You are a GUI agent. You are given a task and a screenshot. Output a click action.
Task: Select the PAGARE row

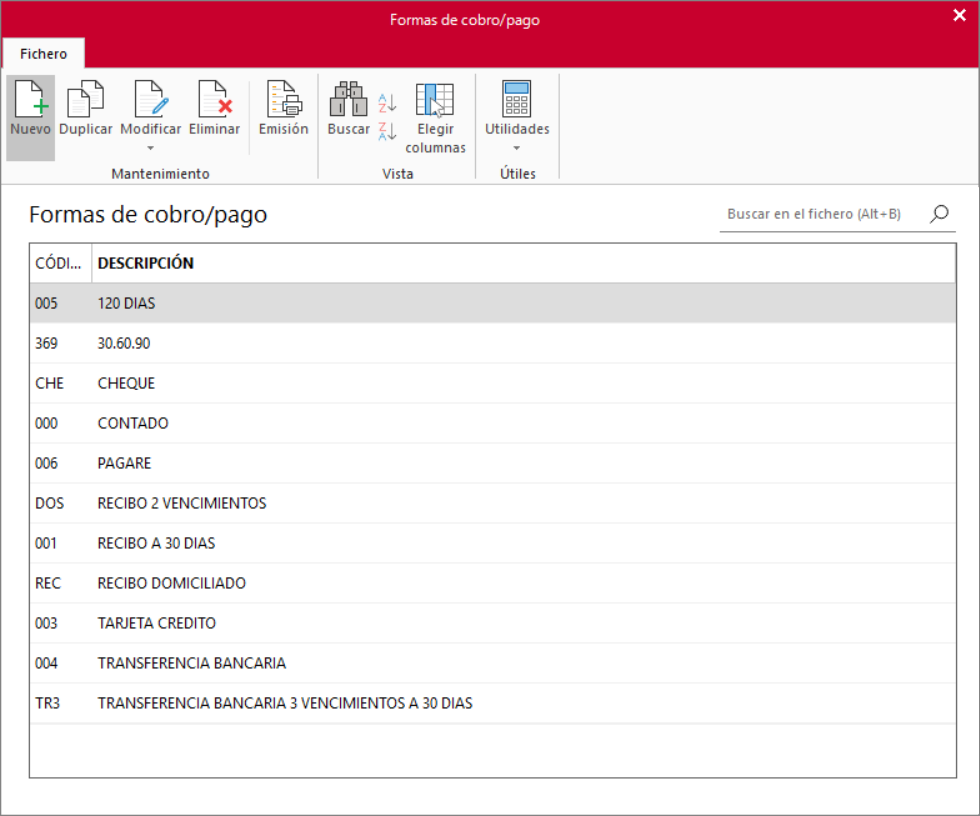point(492,463)
